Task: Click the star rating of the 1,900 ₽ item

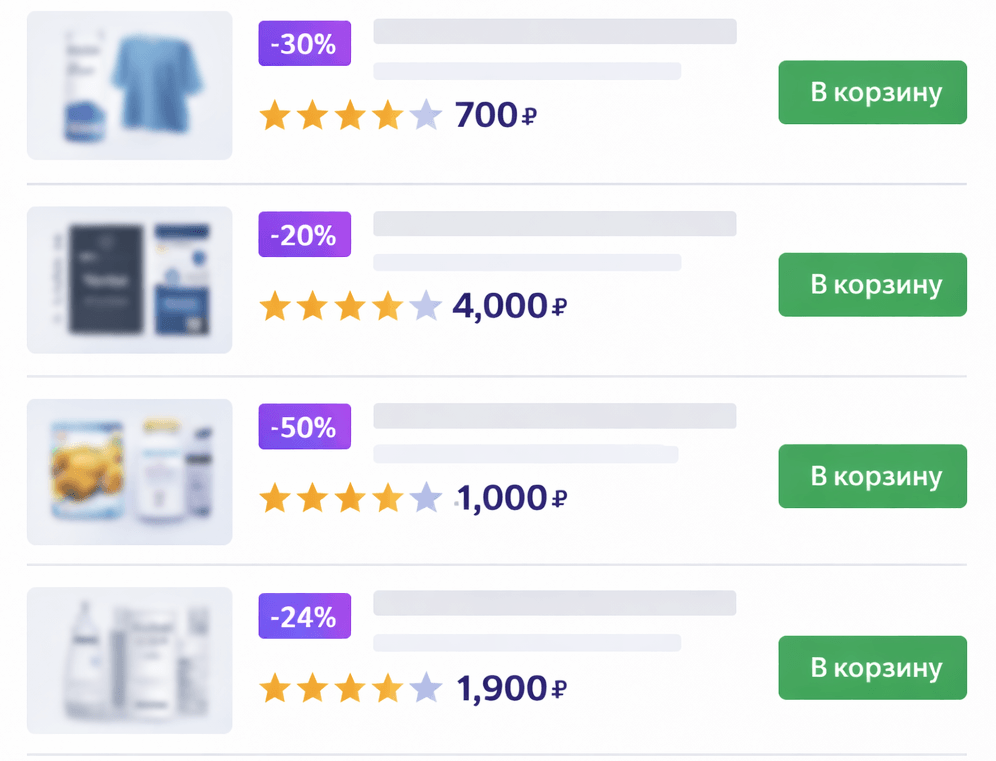Action: point(349,688)
